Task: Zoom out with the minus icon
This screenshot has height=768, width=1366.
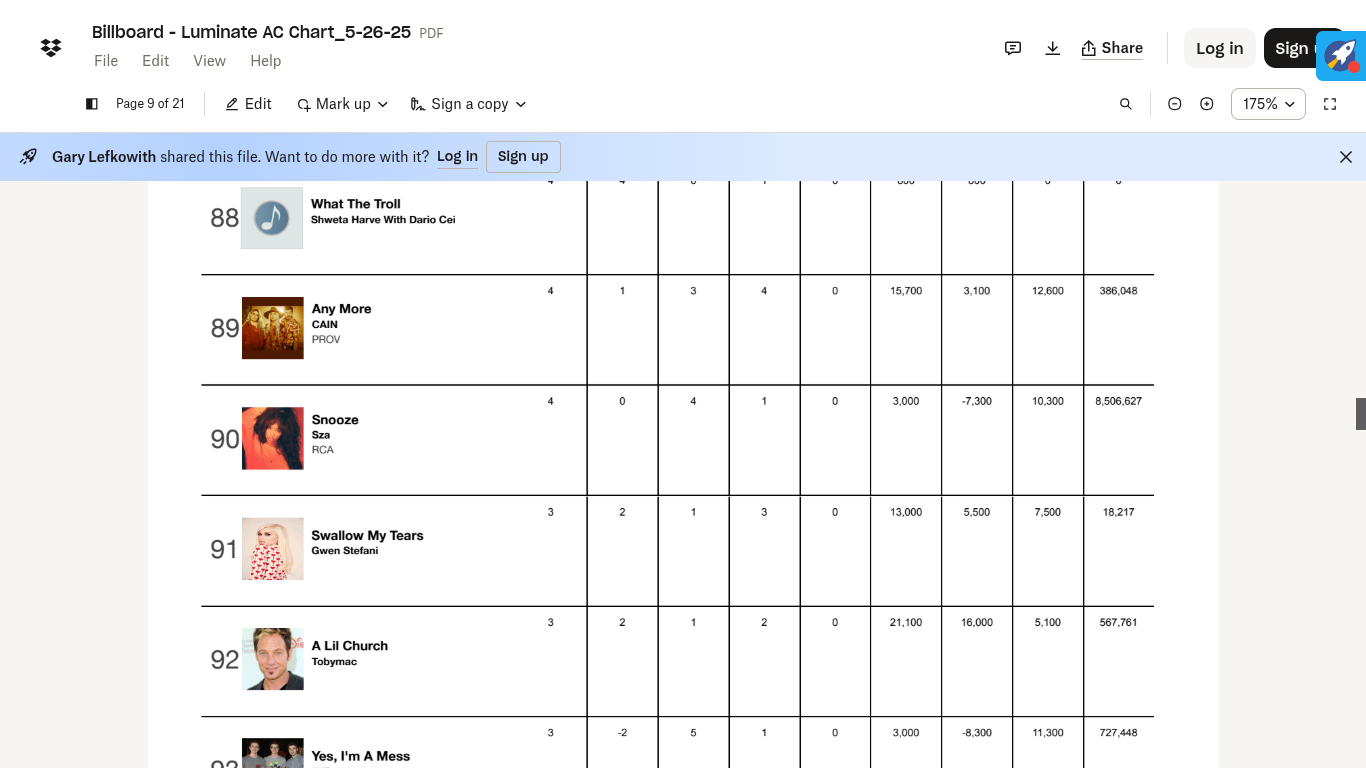Action: click(x=1175, y=104)
